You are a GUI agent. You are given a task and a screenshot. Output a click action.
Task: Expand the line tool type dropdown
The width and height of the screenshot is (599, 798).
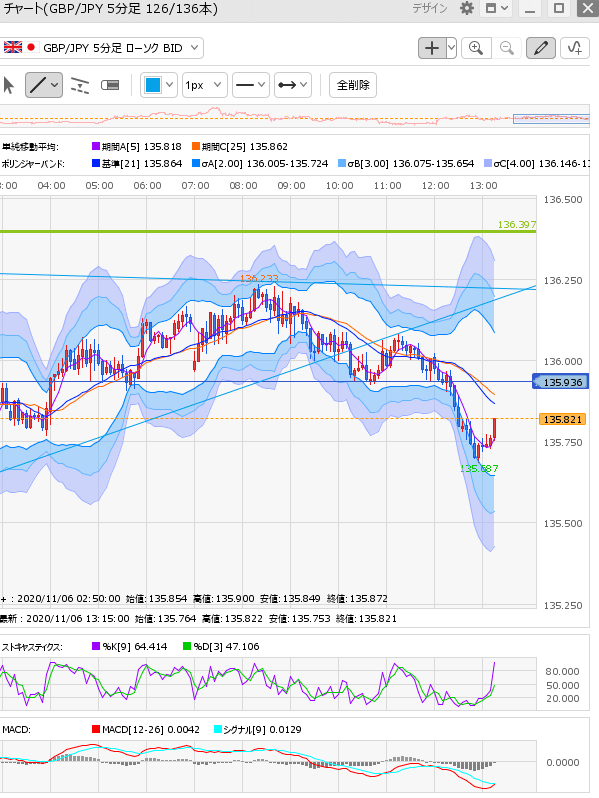click(x=55, y=85)
